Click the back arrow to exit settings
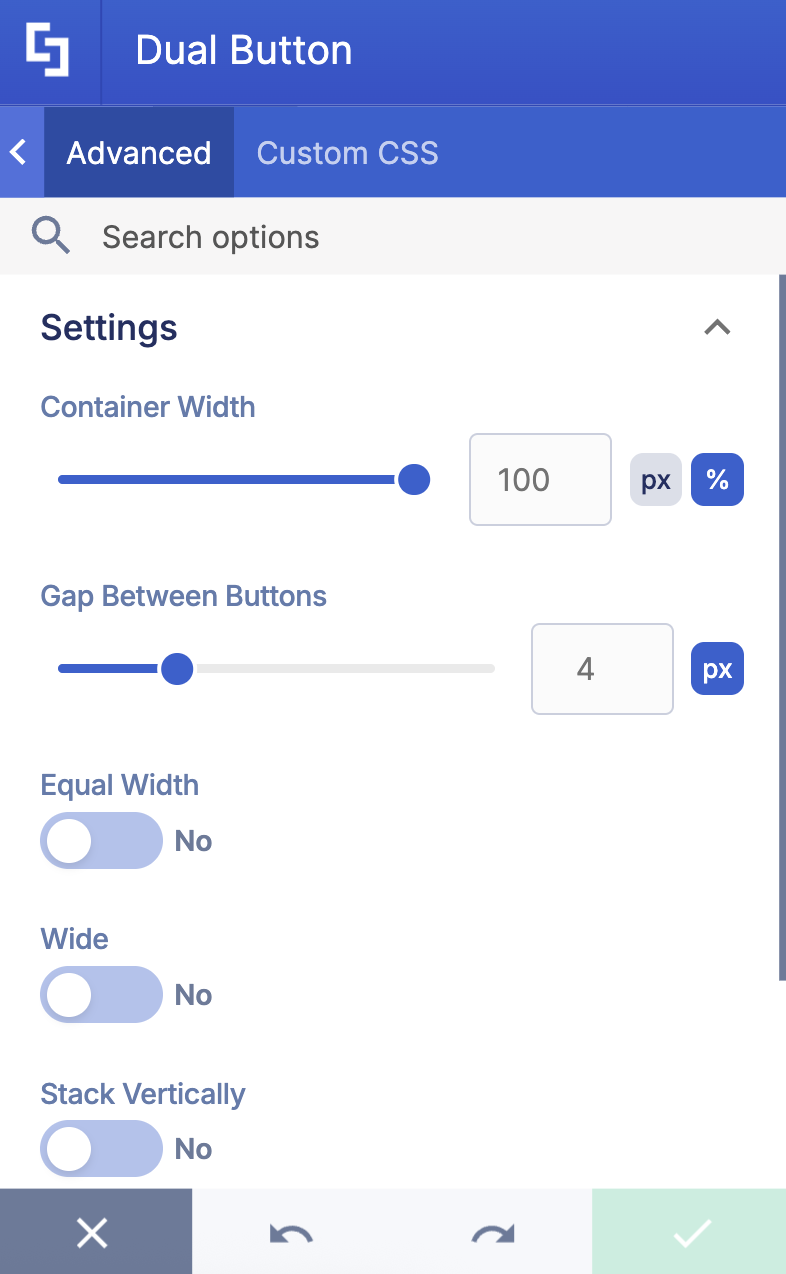Image resolution: width=786 pixels, height=1274 pixels. 17,151
